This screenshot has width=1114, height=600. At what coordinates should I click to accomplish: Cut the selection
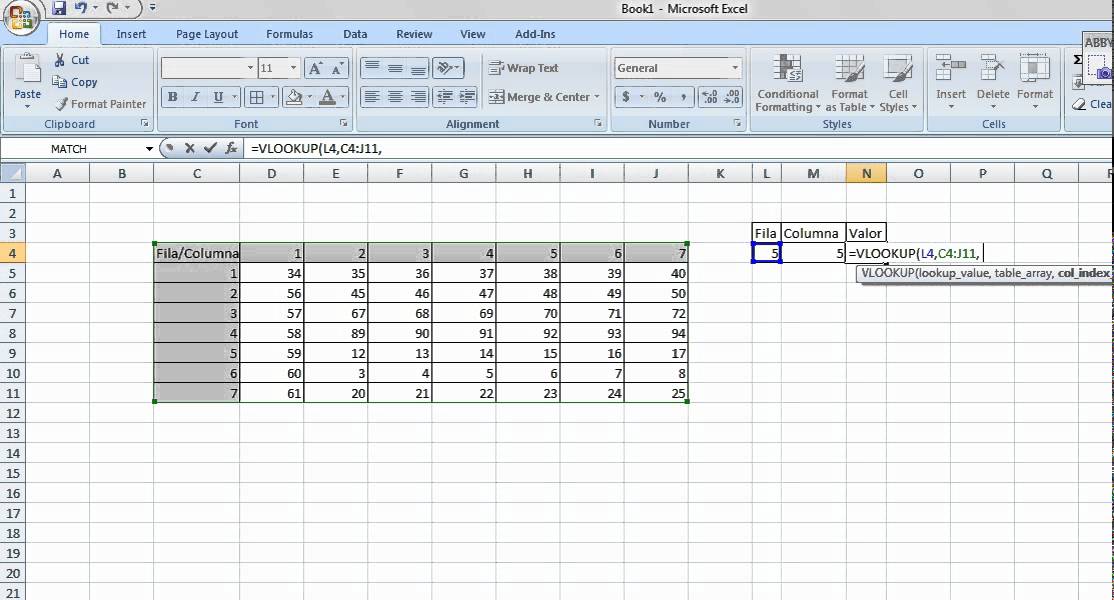tap(71, 60)
